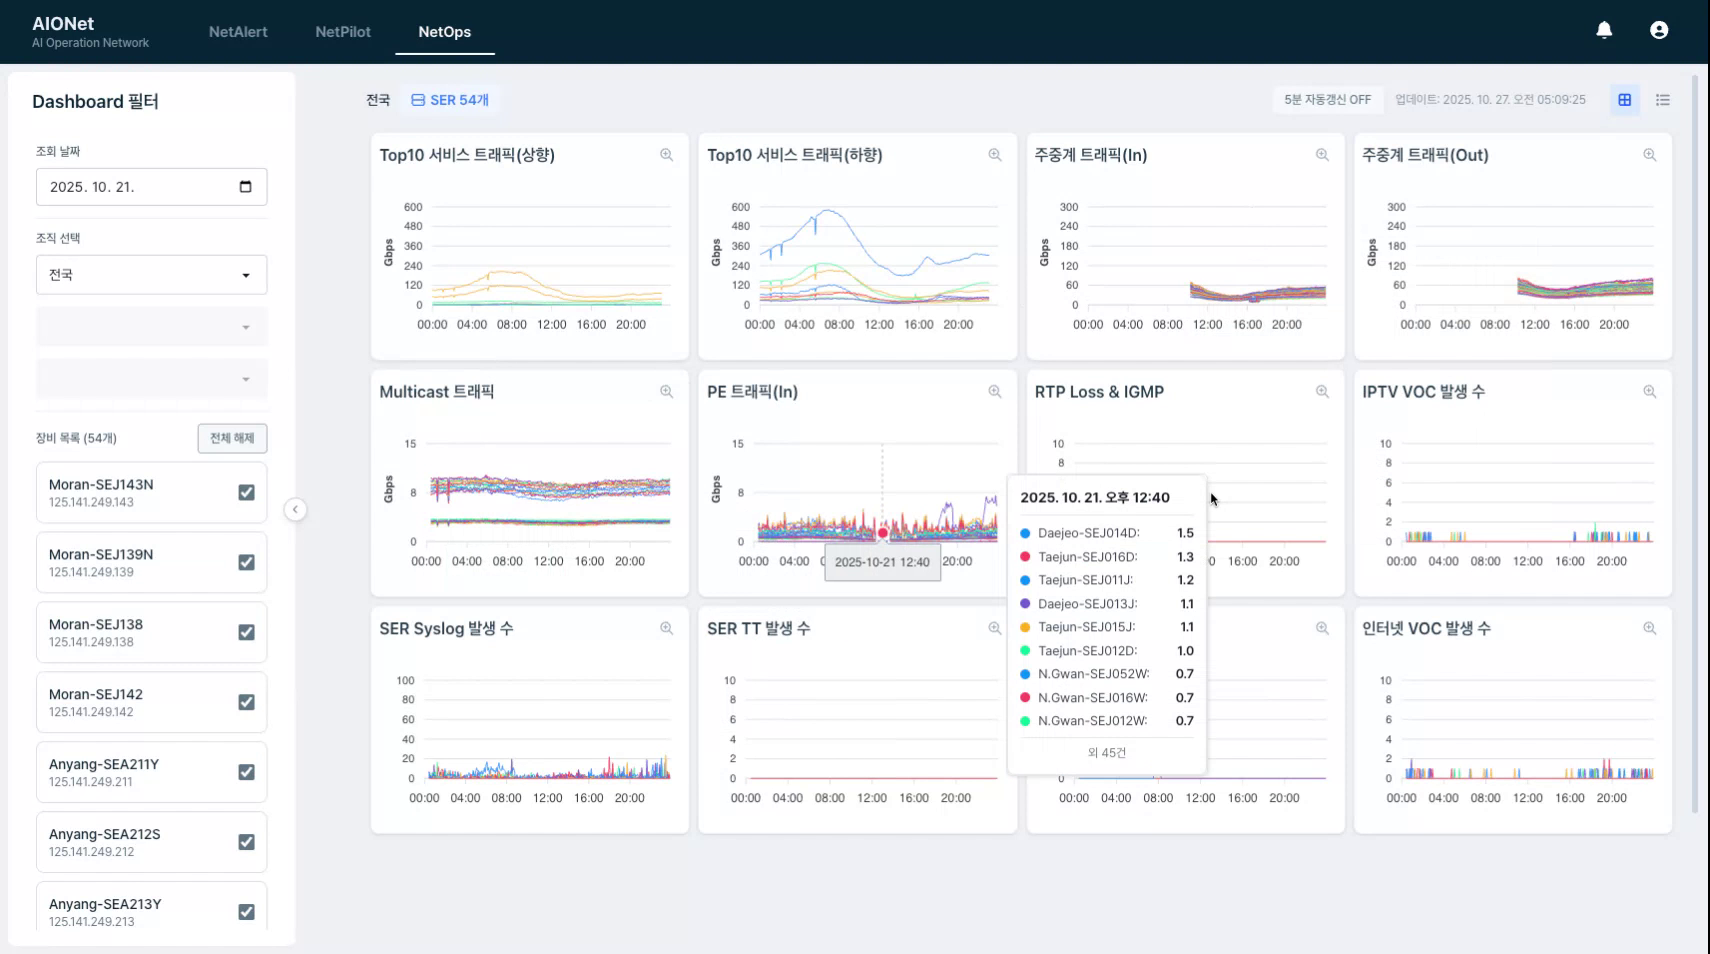
Task: Switch to grid view layout icon
Action: click(1624, 100)
